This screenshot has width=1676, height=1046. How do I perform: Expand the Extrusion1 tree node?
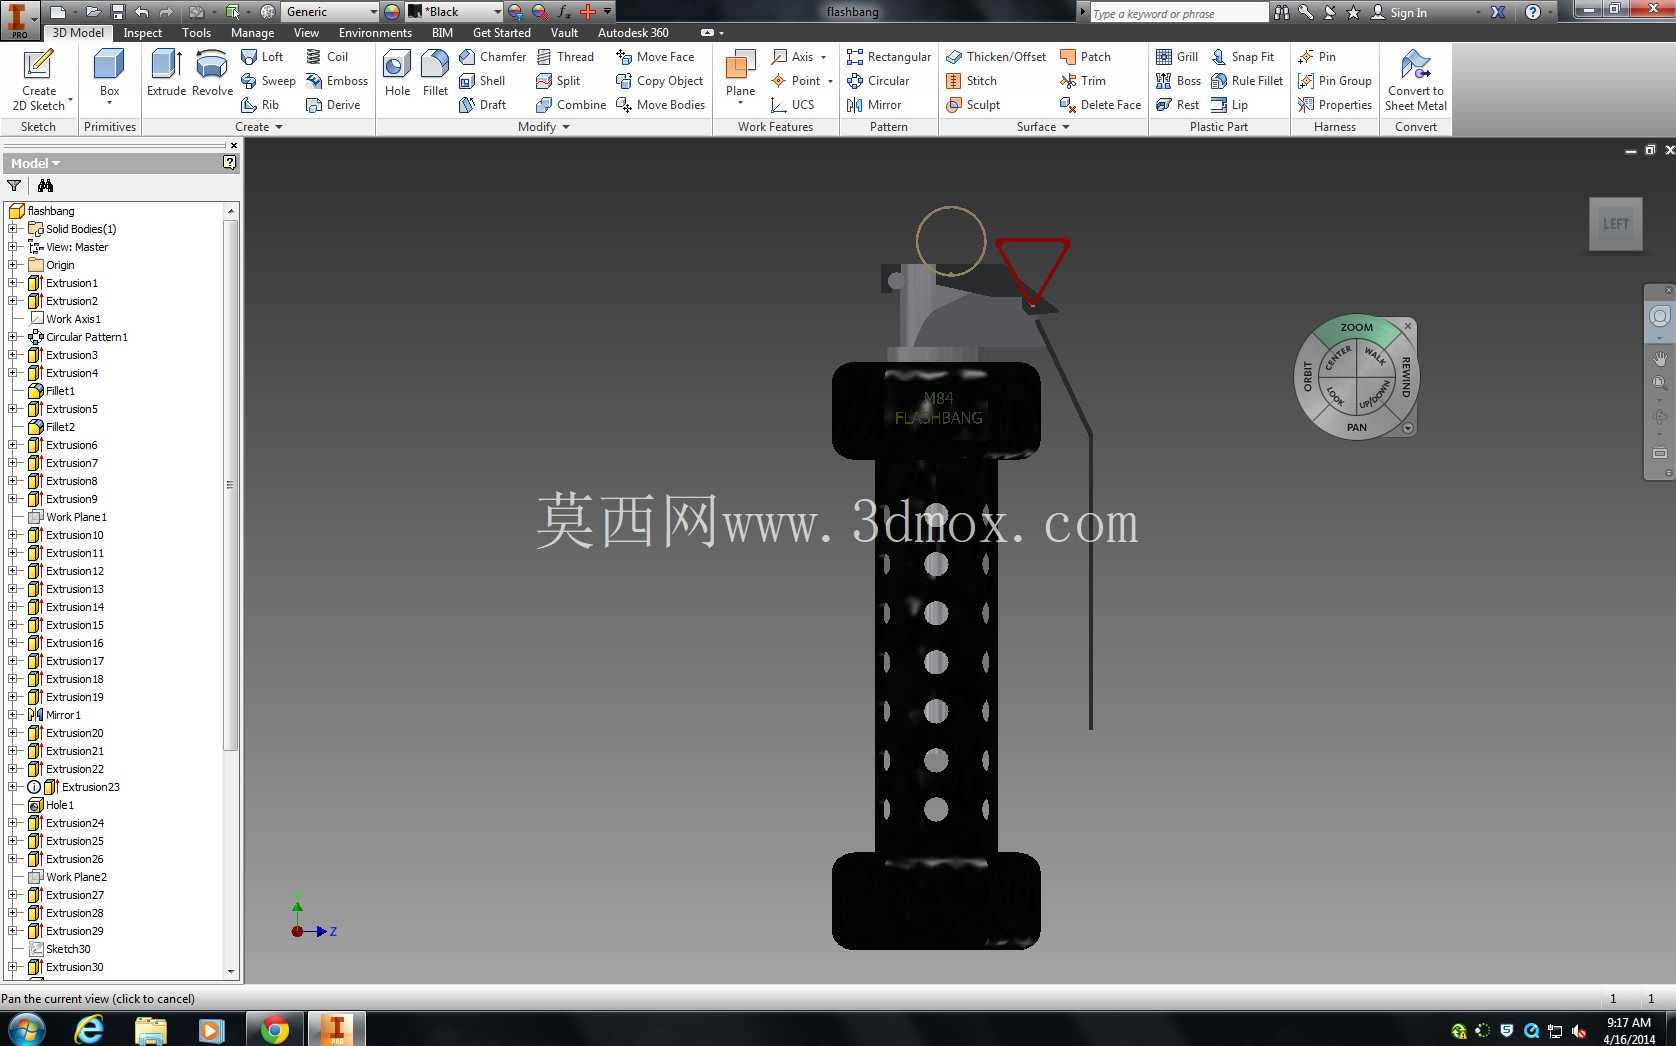click(13, 283)
